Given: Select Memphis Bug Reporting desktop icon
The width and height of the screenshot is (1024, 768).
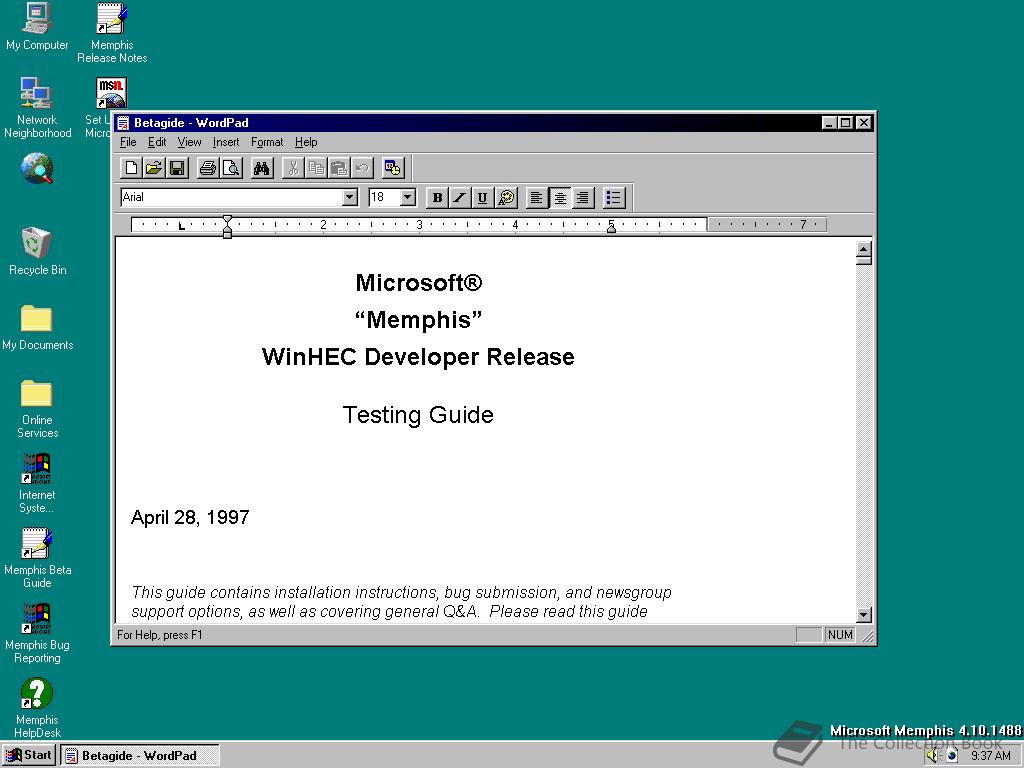Looking at the screenshot, I should [x=37, y=633].
